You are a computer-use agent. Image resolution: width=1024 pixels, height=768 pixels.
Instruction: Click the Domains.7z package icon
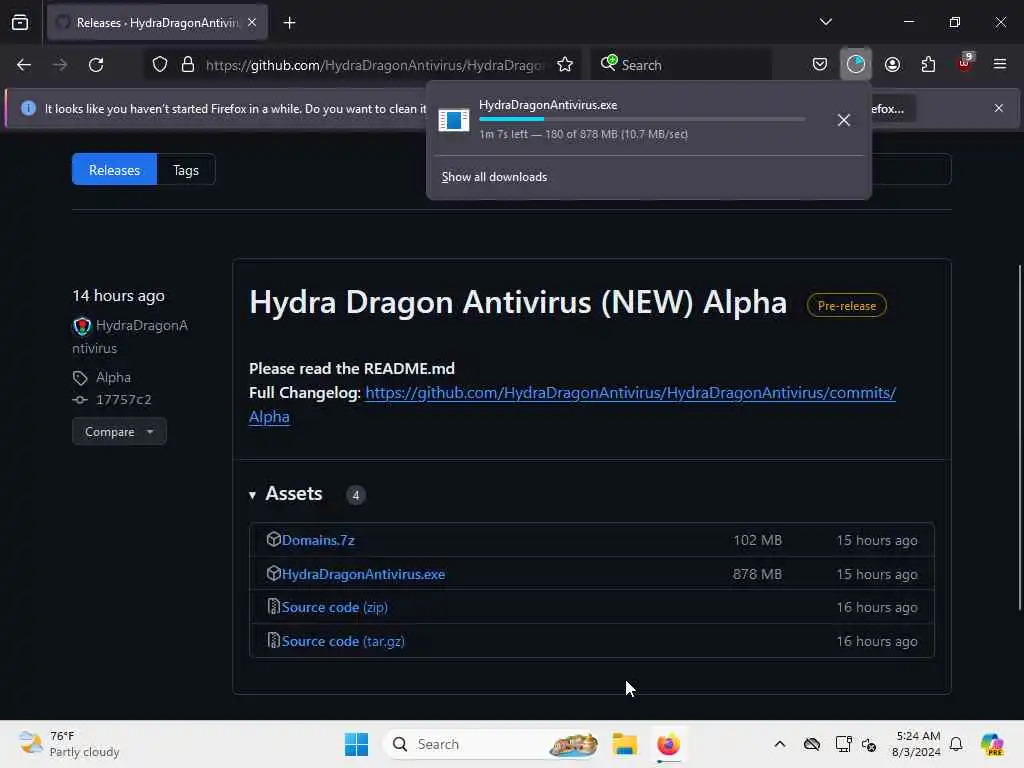click(274, 539)
